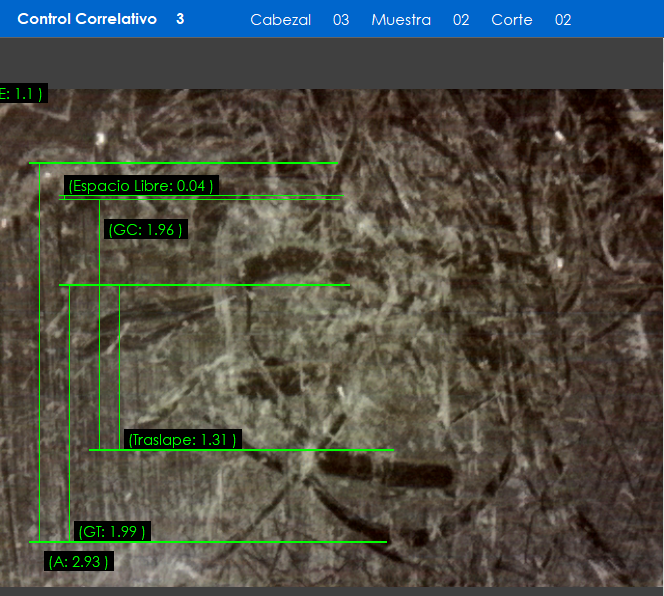
Task: Select the A: 2.93 measurement label
Action: click(x=78, y=562)
